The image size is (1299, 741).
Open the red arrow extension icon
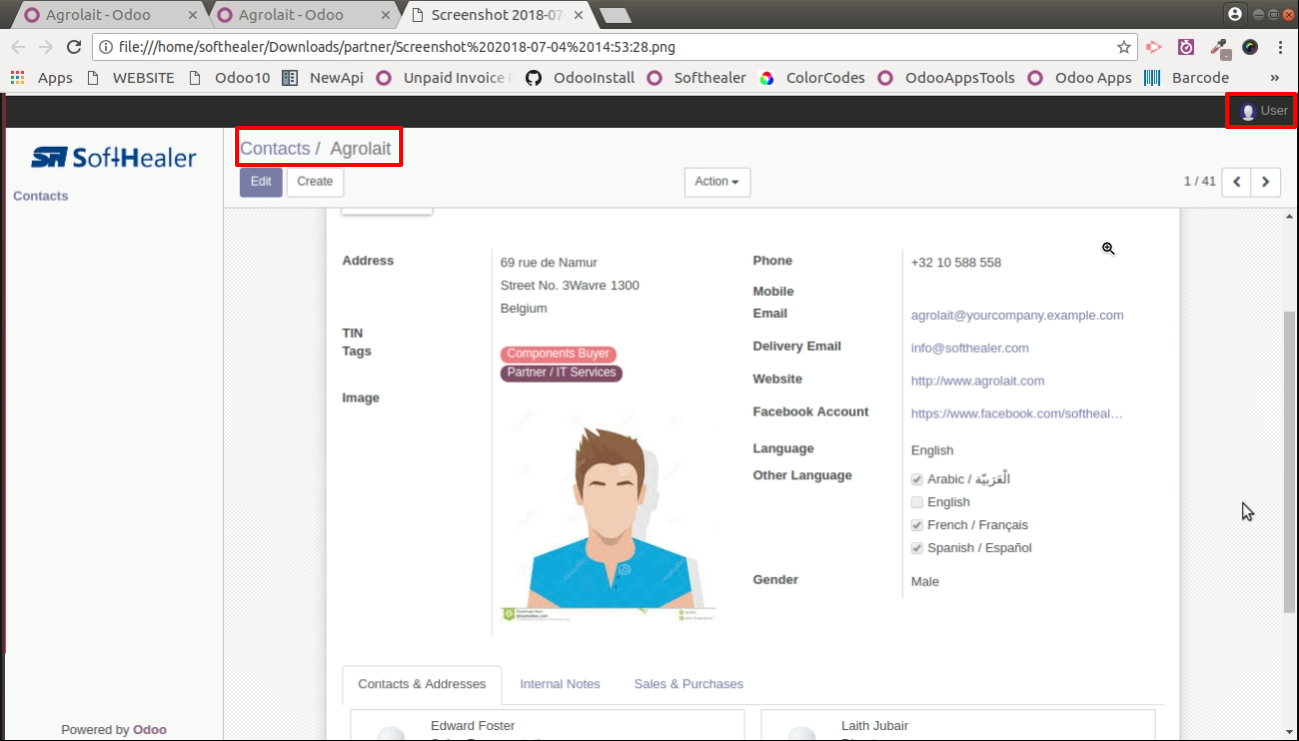pyautogui.click(x=1154, y=47)
